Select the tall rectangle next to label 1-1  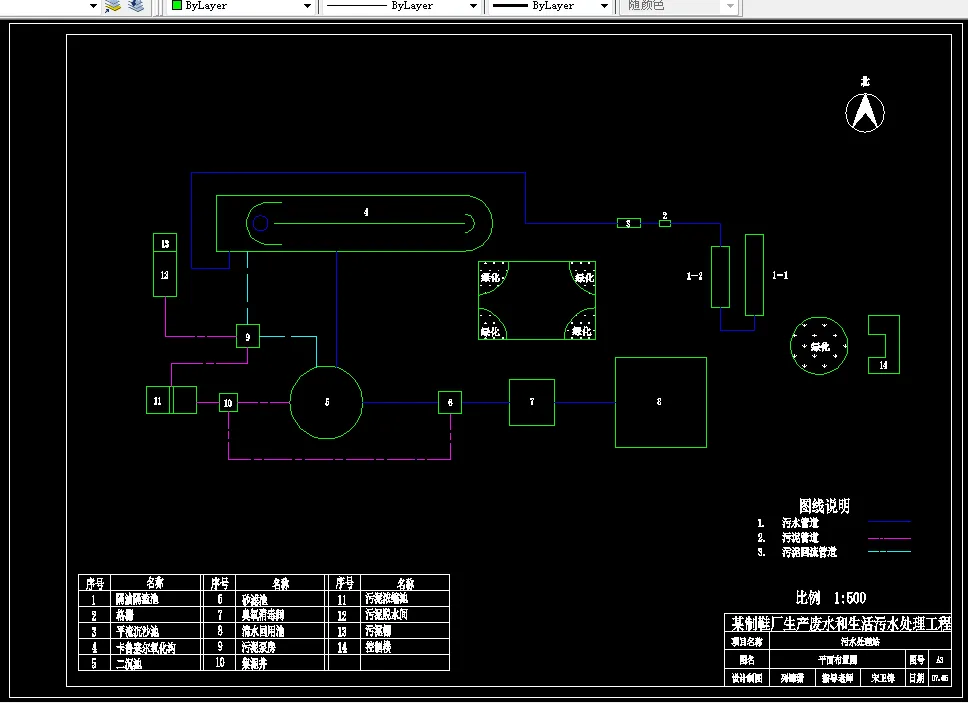tap(754, 275)
